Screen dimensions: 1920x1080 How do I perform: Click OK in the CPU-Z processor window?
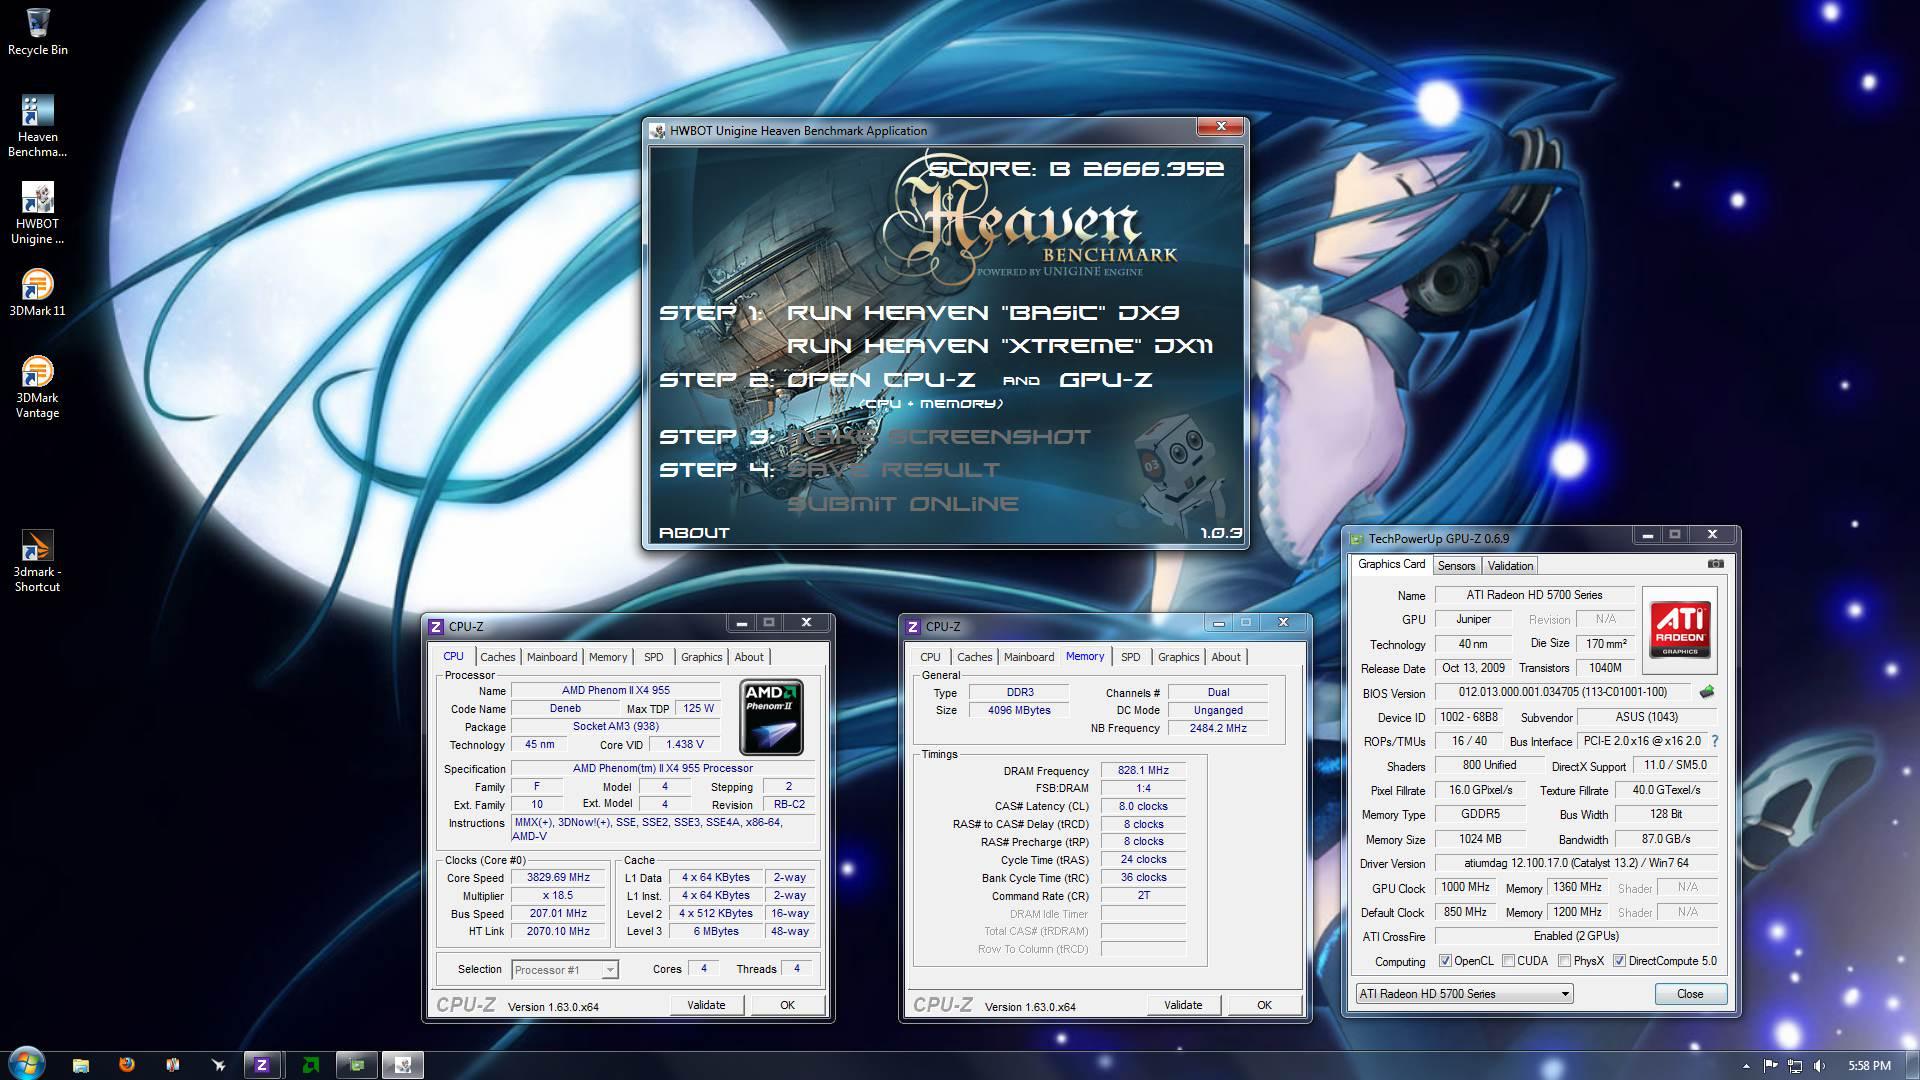pyautogui.click(x=787, y=1005)
